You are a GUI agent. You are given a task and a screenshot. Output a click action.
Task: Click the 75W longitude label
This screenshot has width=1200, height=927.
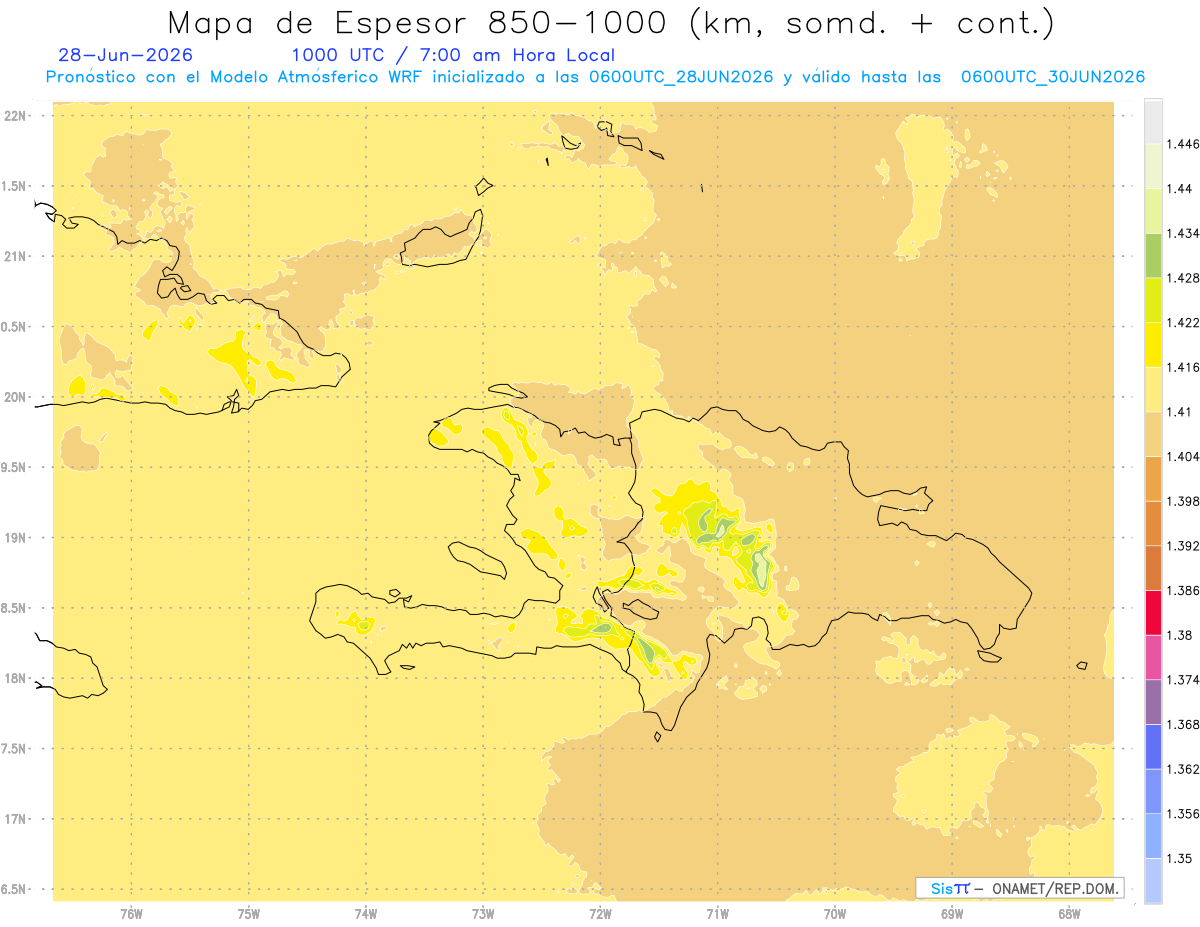(x=249, y=913)
